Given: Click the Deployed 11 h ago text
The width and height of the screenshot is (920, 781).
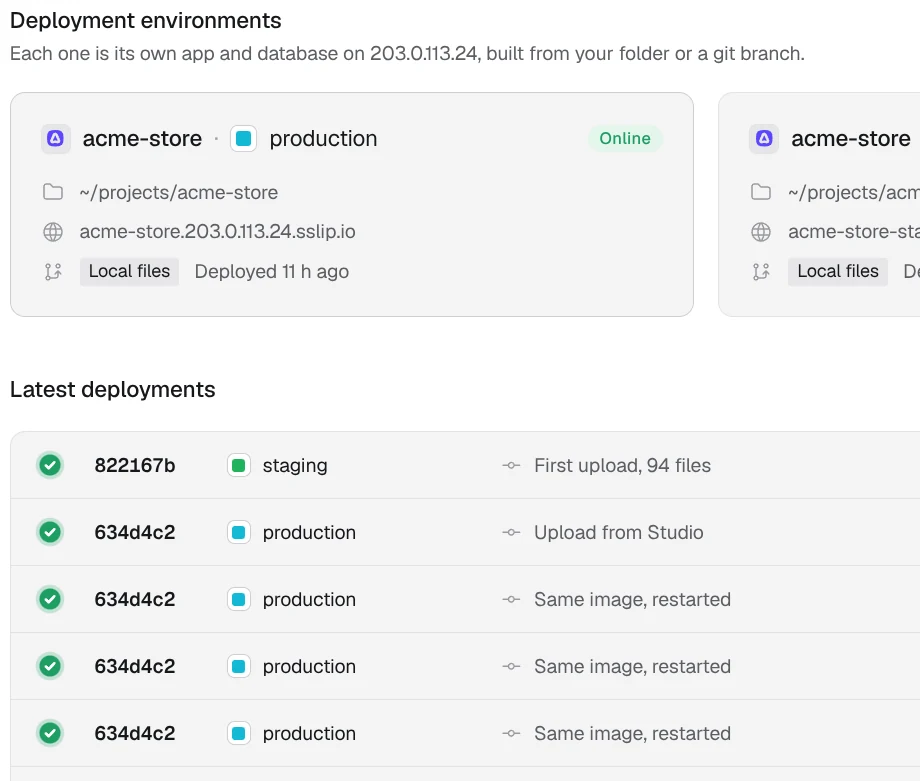Looking at the screenshot, I should click(x=272, y=272).
